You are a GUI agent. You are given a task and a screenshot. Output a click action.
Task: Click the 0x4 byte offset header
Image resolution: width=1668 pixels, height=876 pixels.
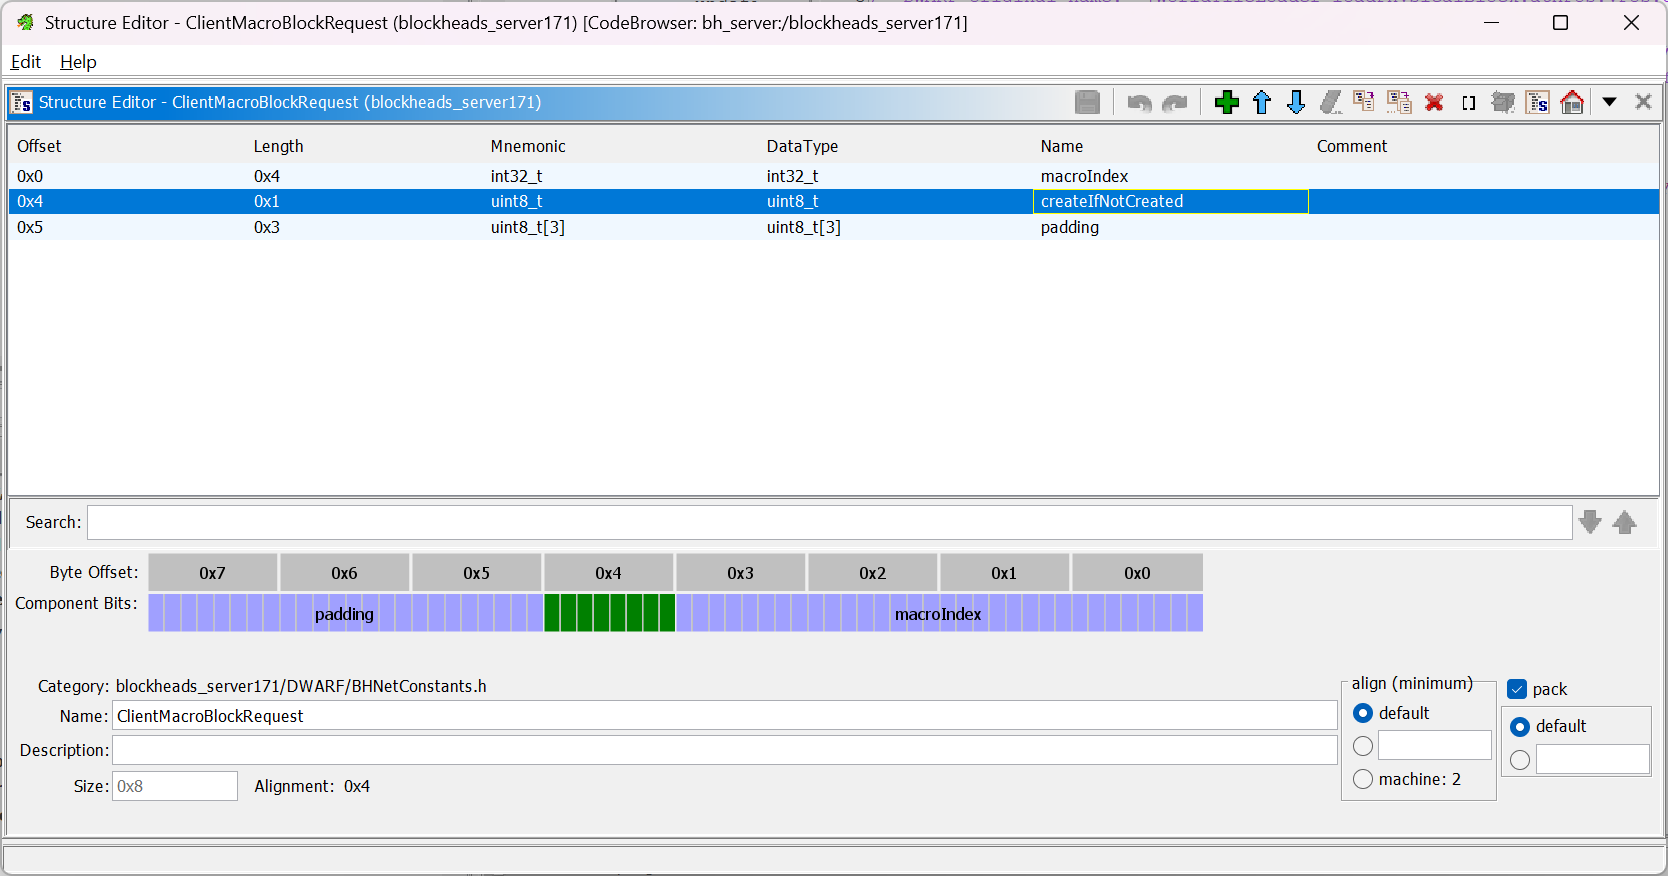(608, 573)
